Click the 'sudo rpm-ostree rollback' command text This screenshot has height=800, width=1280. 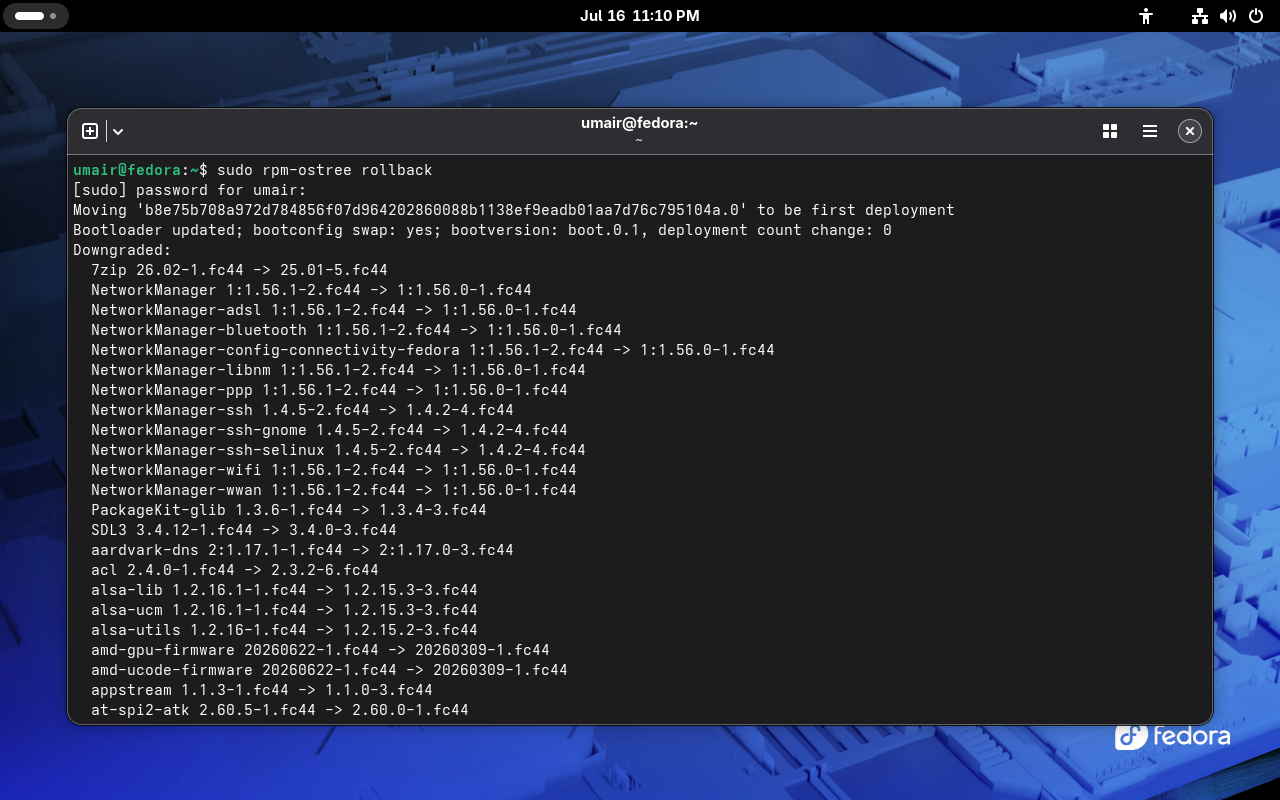(x=325, y=170)
